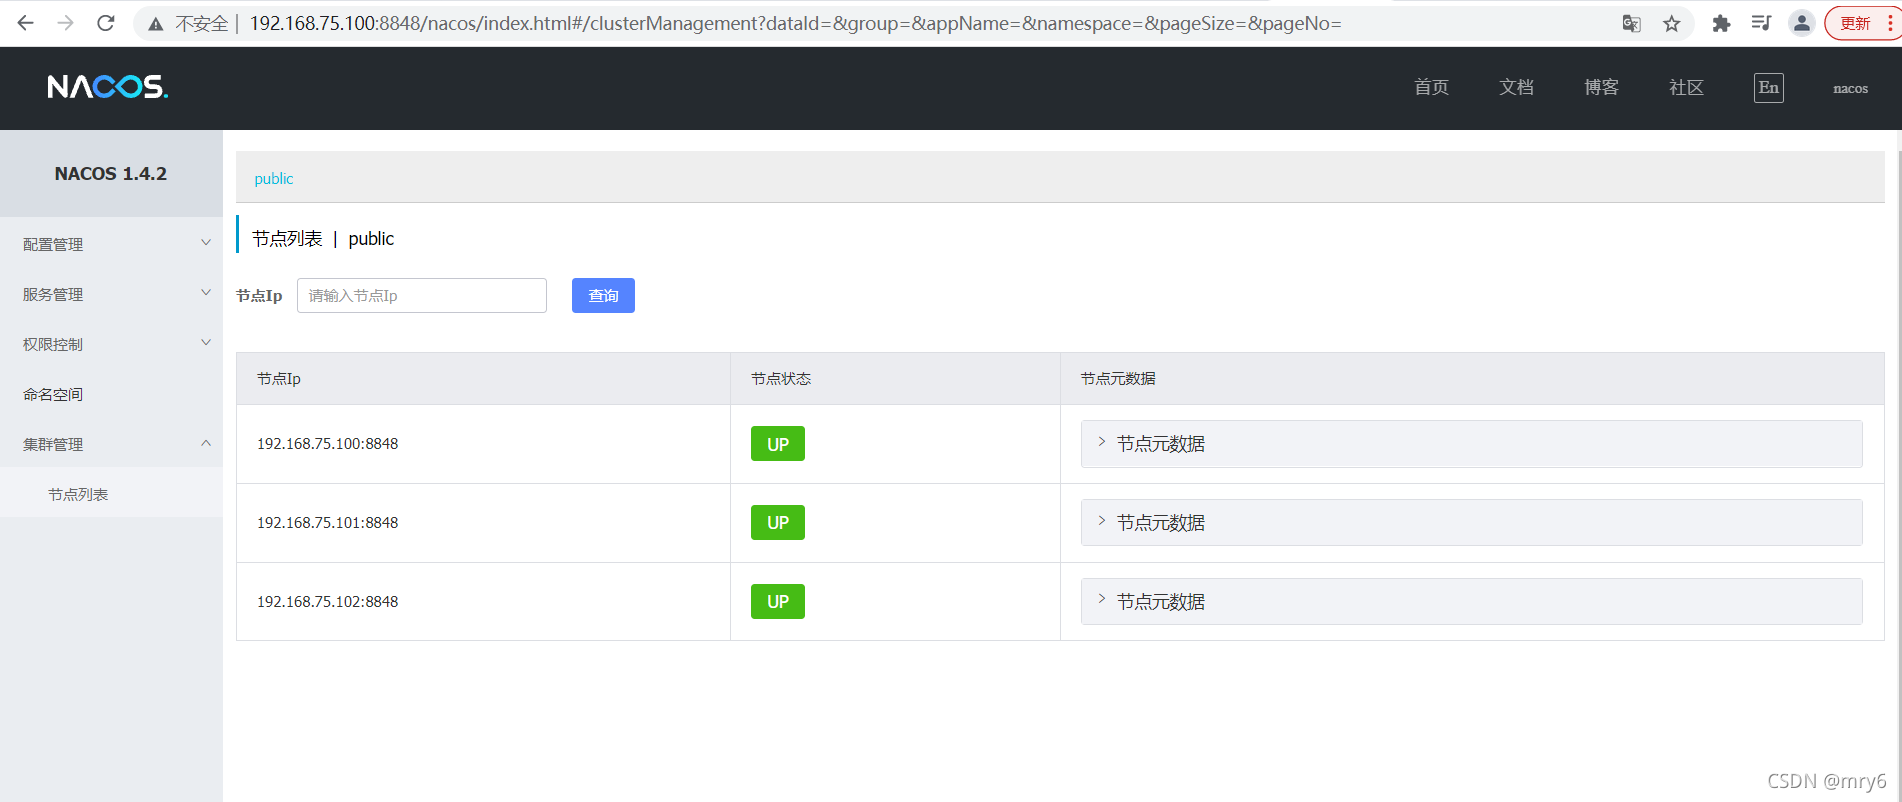1902x802 pixels.
Task: Expand the 服务管理 sidebar menu
Action: coord(111,294)
